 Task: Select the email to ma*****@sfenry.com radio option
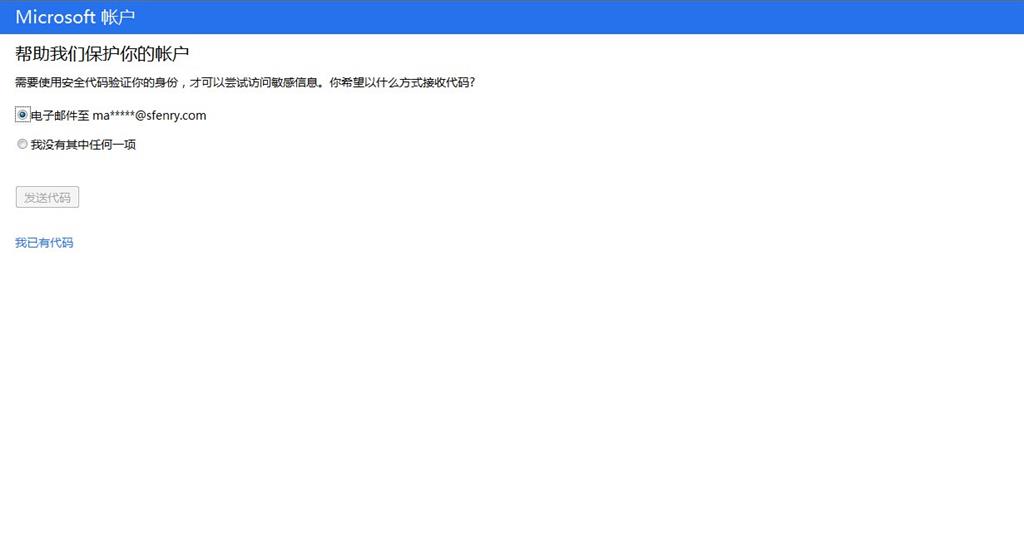point(22,115)
